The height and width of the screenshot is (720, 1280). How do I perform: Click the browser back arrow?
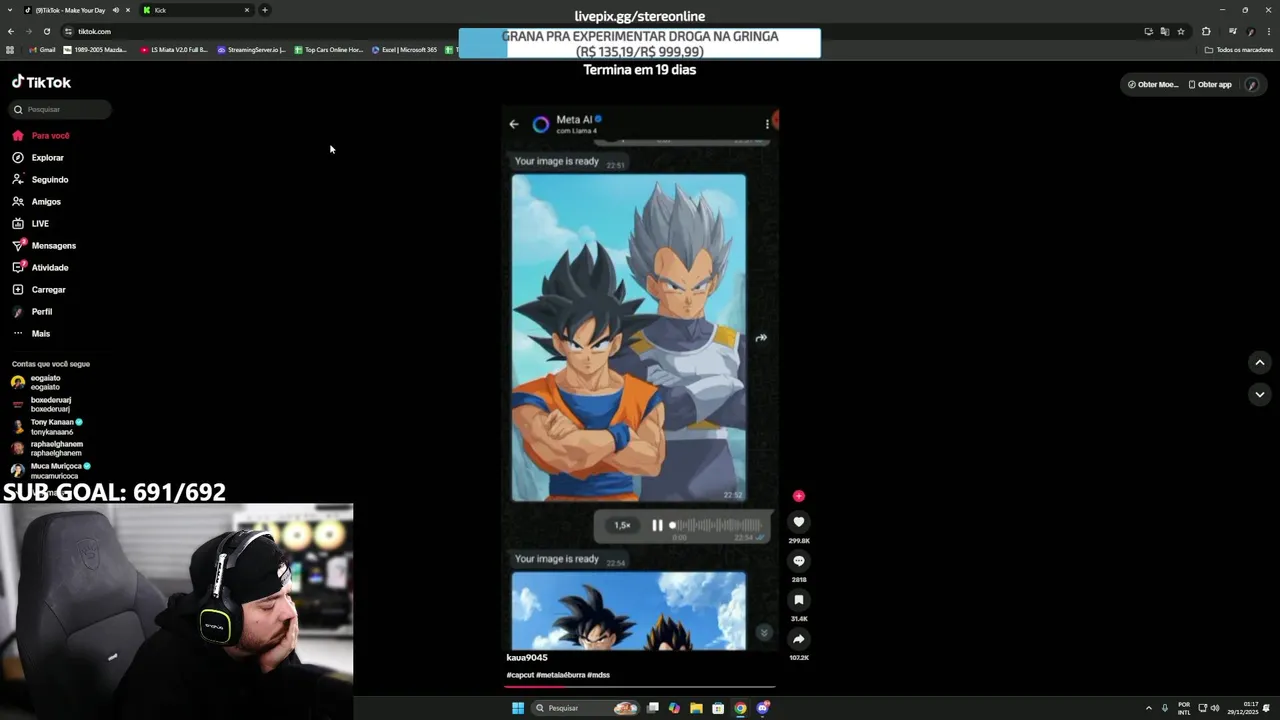tap(11, 31)
